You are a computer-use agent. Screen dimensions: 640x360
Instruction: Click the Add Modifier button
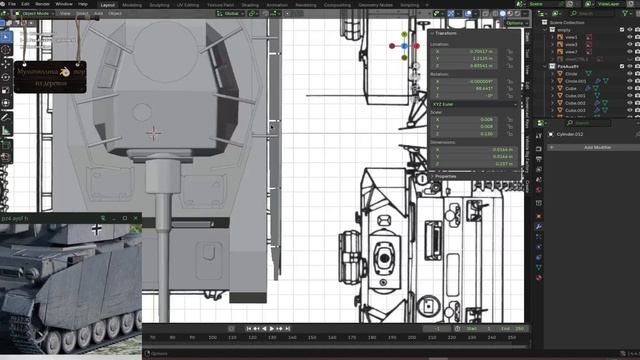[x=594, y=147]
